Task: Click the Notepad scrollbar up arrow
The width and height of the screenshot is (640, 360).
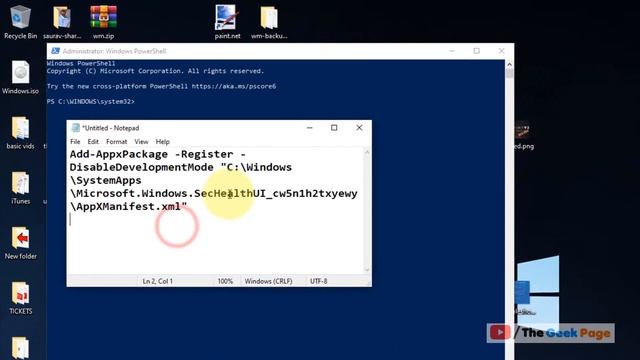Action: 367,152
